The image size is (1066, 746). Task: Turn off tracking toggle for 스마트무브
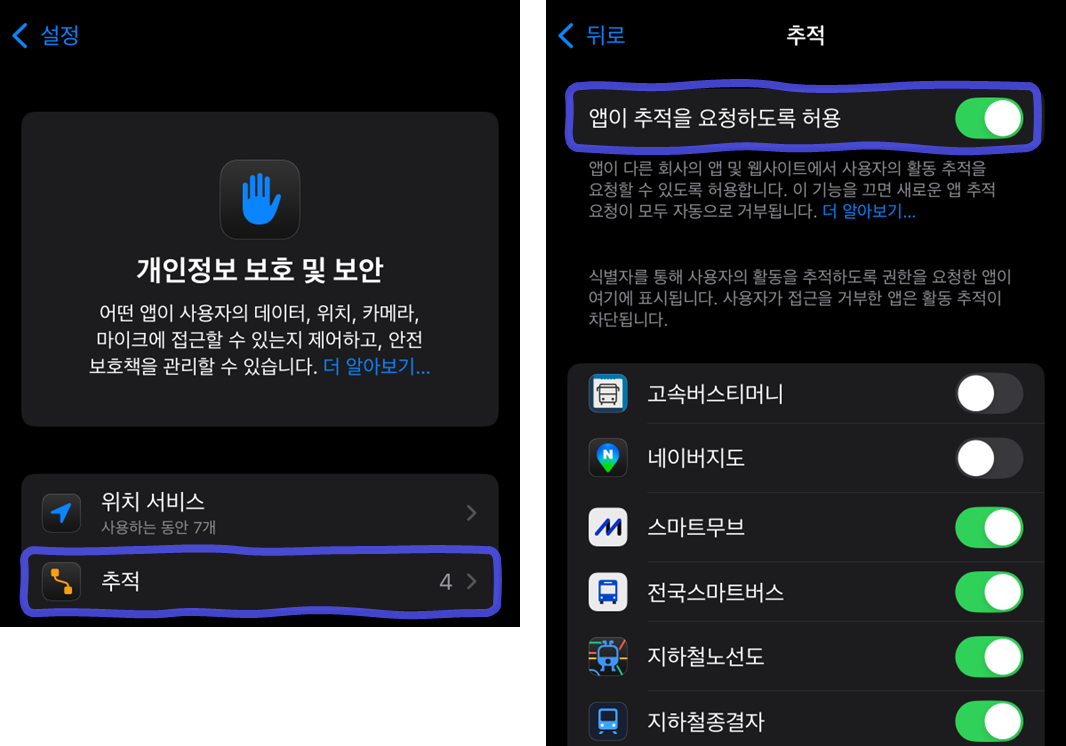988,527
